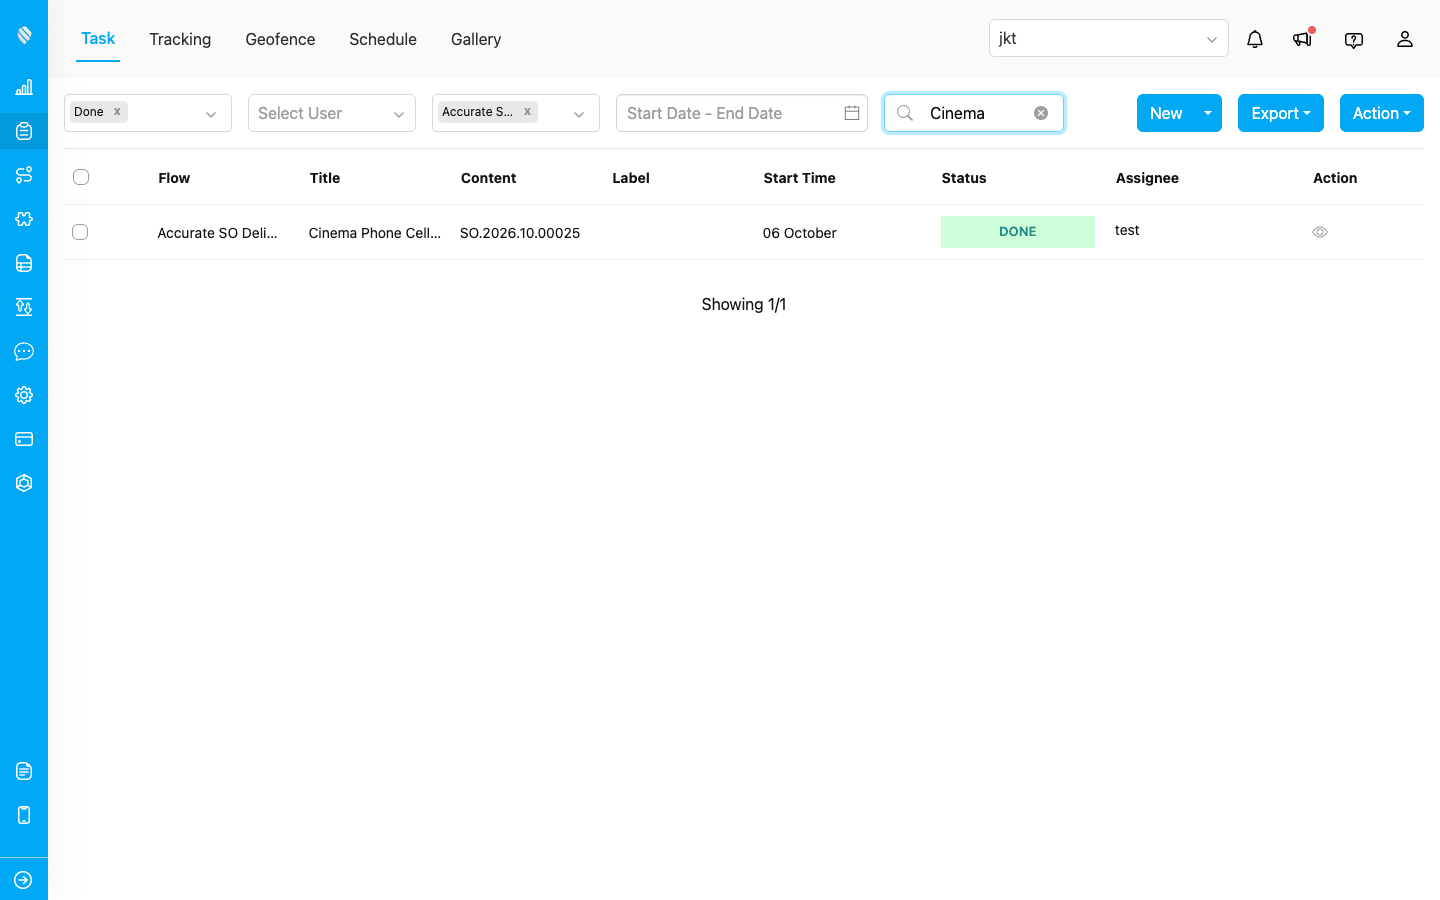This screenshot has height=900, width=1440.
Task: Remove the Done status filter tag
Action: click(x=117, y=112)
